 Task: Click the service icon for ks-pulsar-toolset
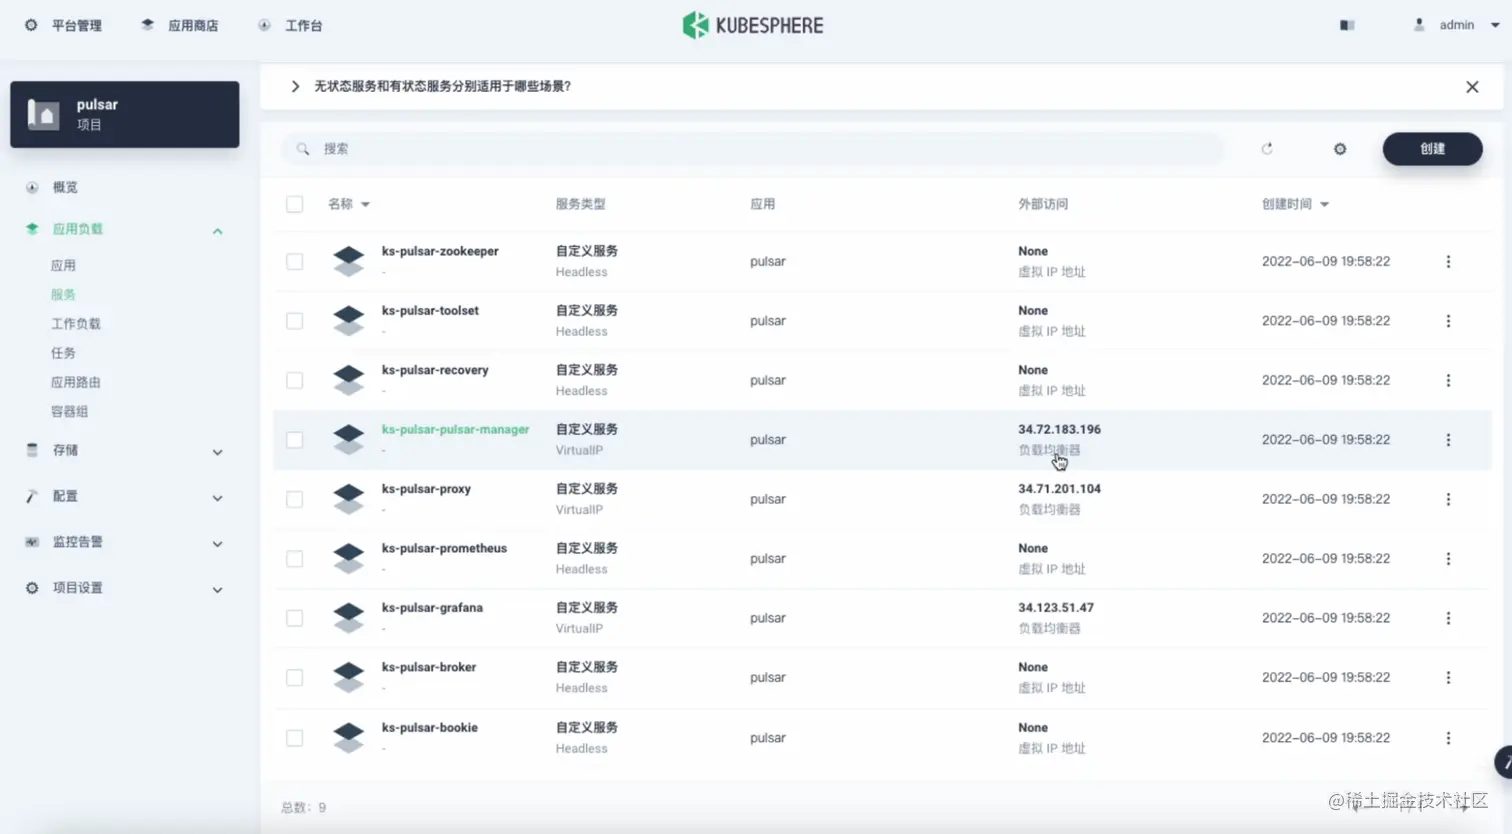(x=349, y=321)
